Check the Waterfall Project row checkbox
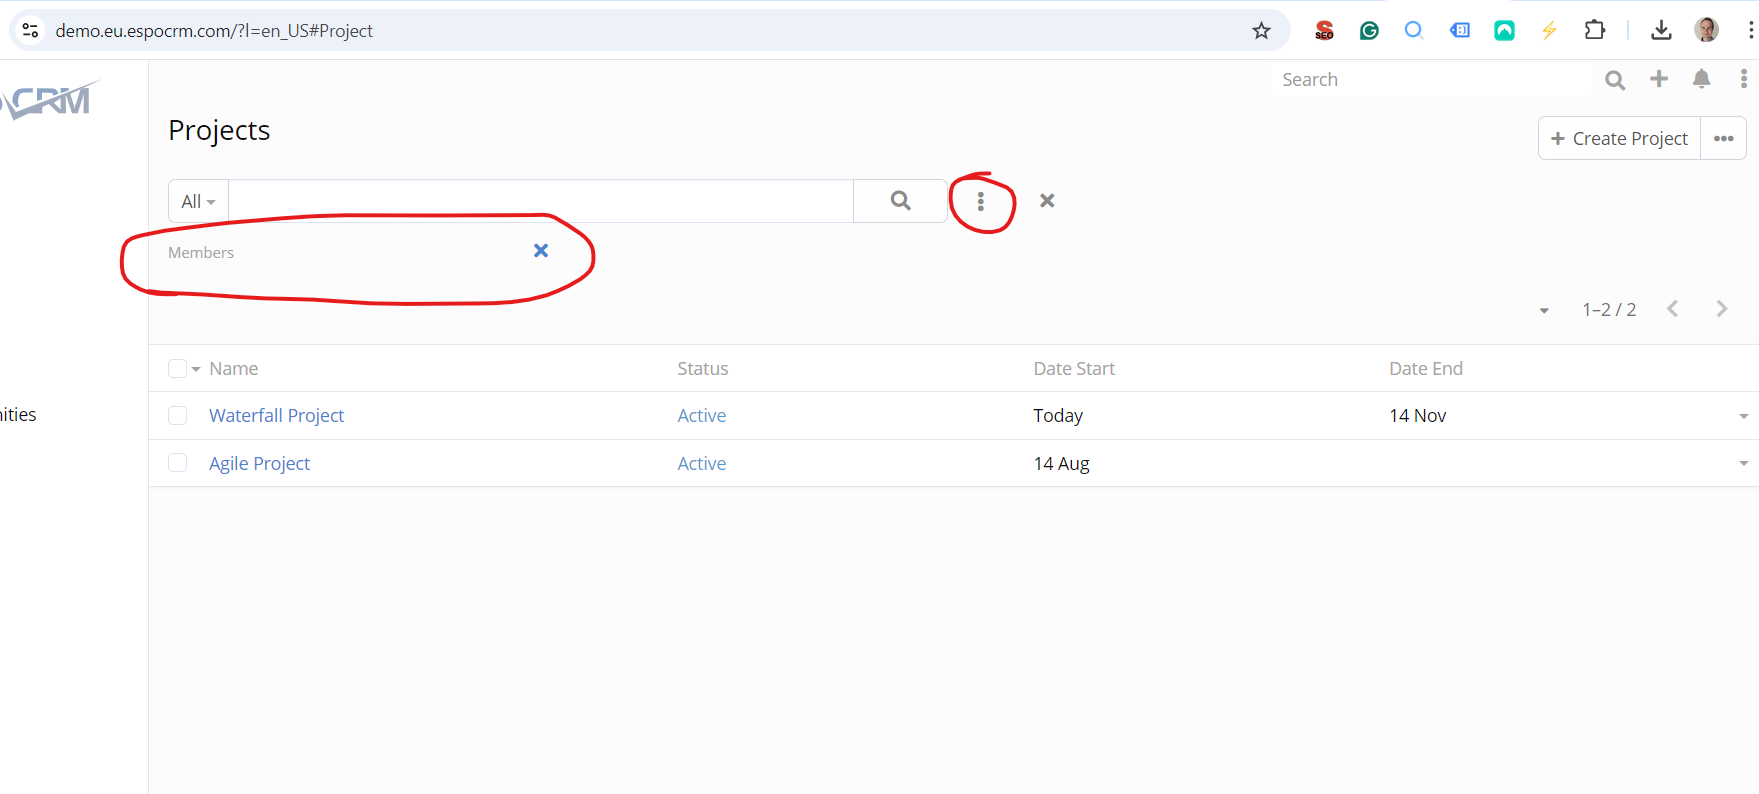Image resolution: width=1759 pixels, height=794 pixels. click(x=177, y=416)
